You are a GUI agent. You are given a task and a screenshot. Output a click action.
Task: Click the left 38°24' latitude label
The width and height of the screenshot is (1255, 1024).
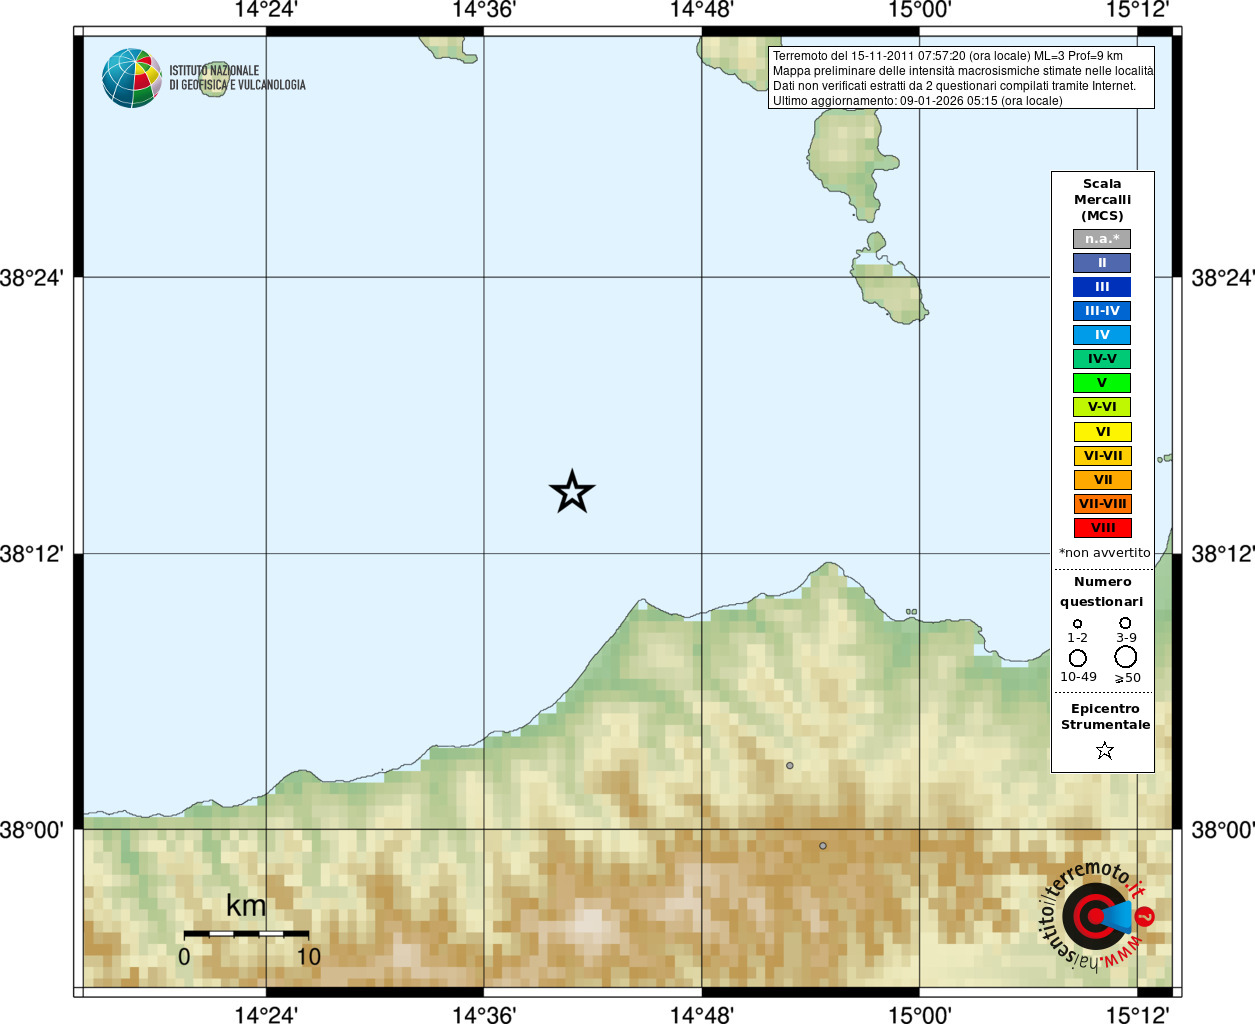pyautogui.click(x=31, y=278)
